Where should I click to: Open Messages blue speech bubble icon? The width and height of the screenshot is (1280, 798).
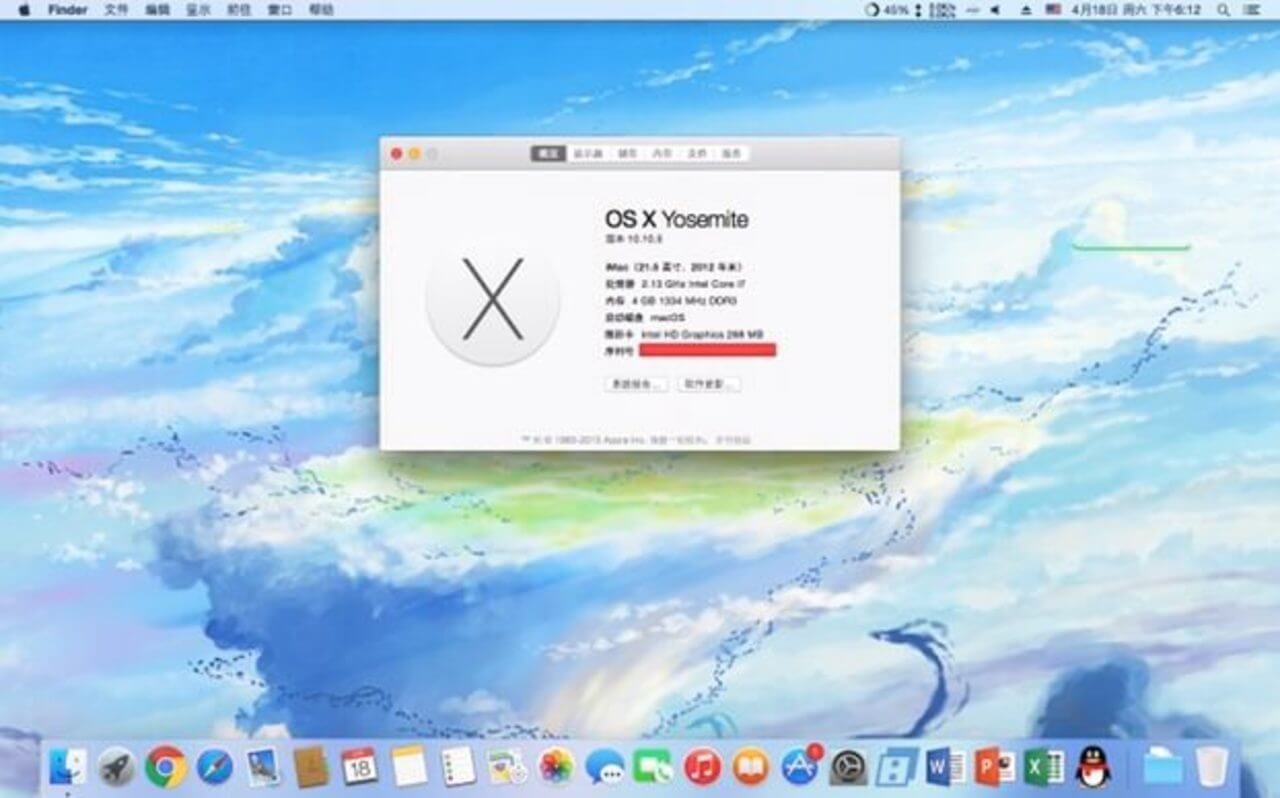pyautogui.click(x=605, y=767)
